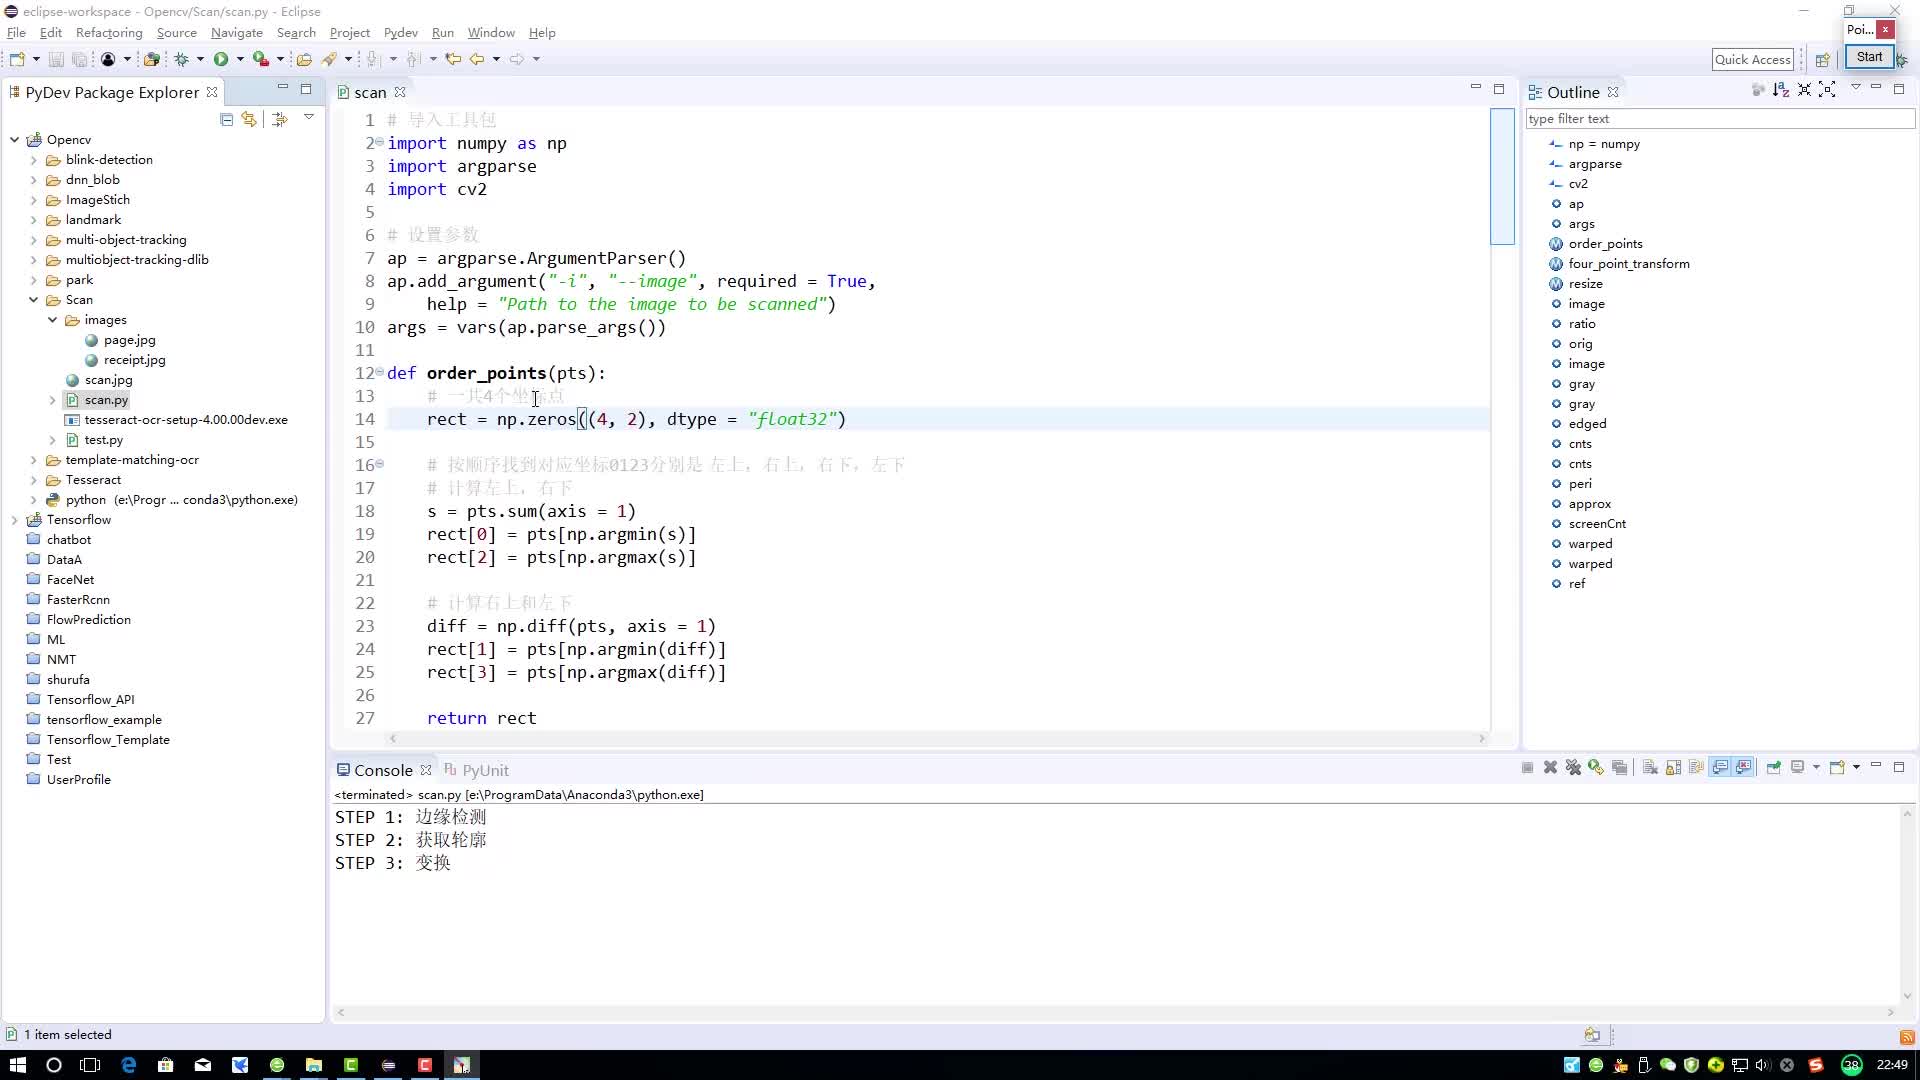Click the four_point_transform outline entry

click(1629, 262)
